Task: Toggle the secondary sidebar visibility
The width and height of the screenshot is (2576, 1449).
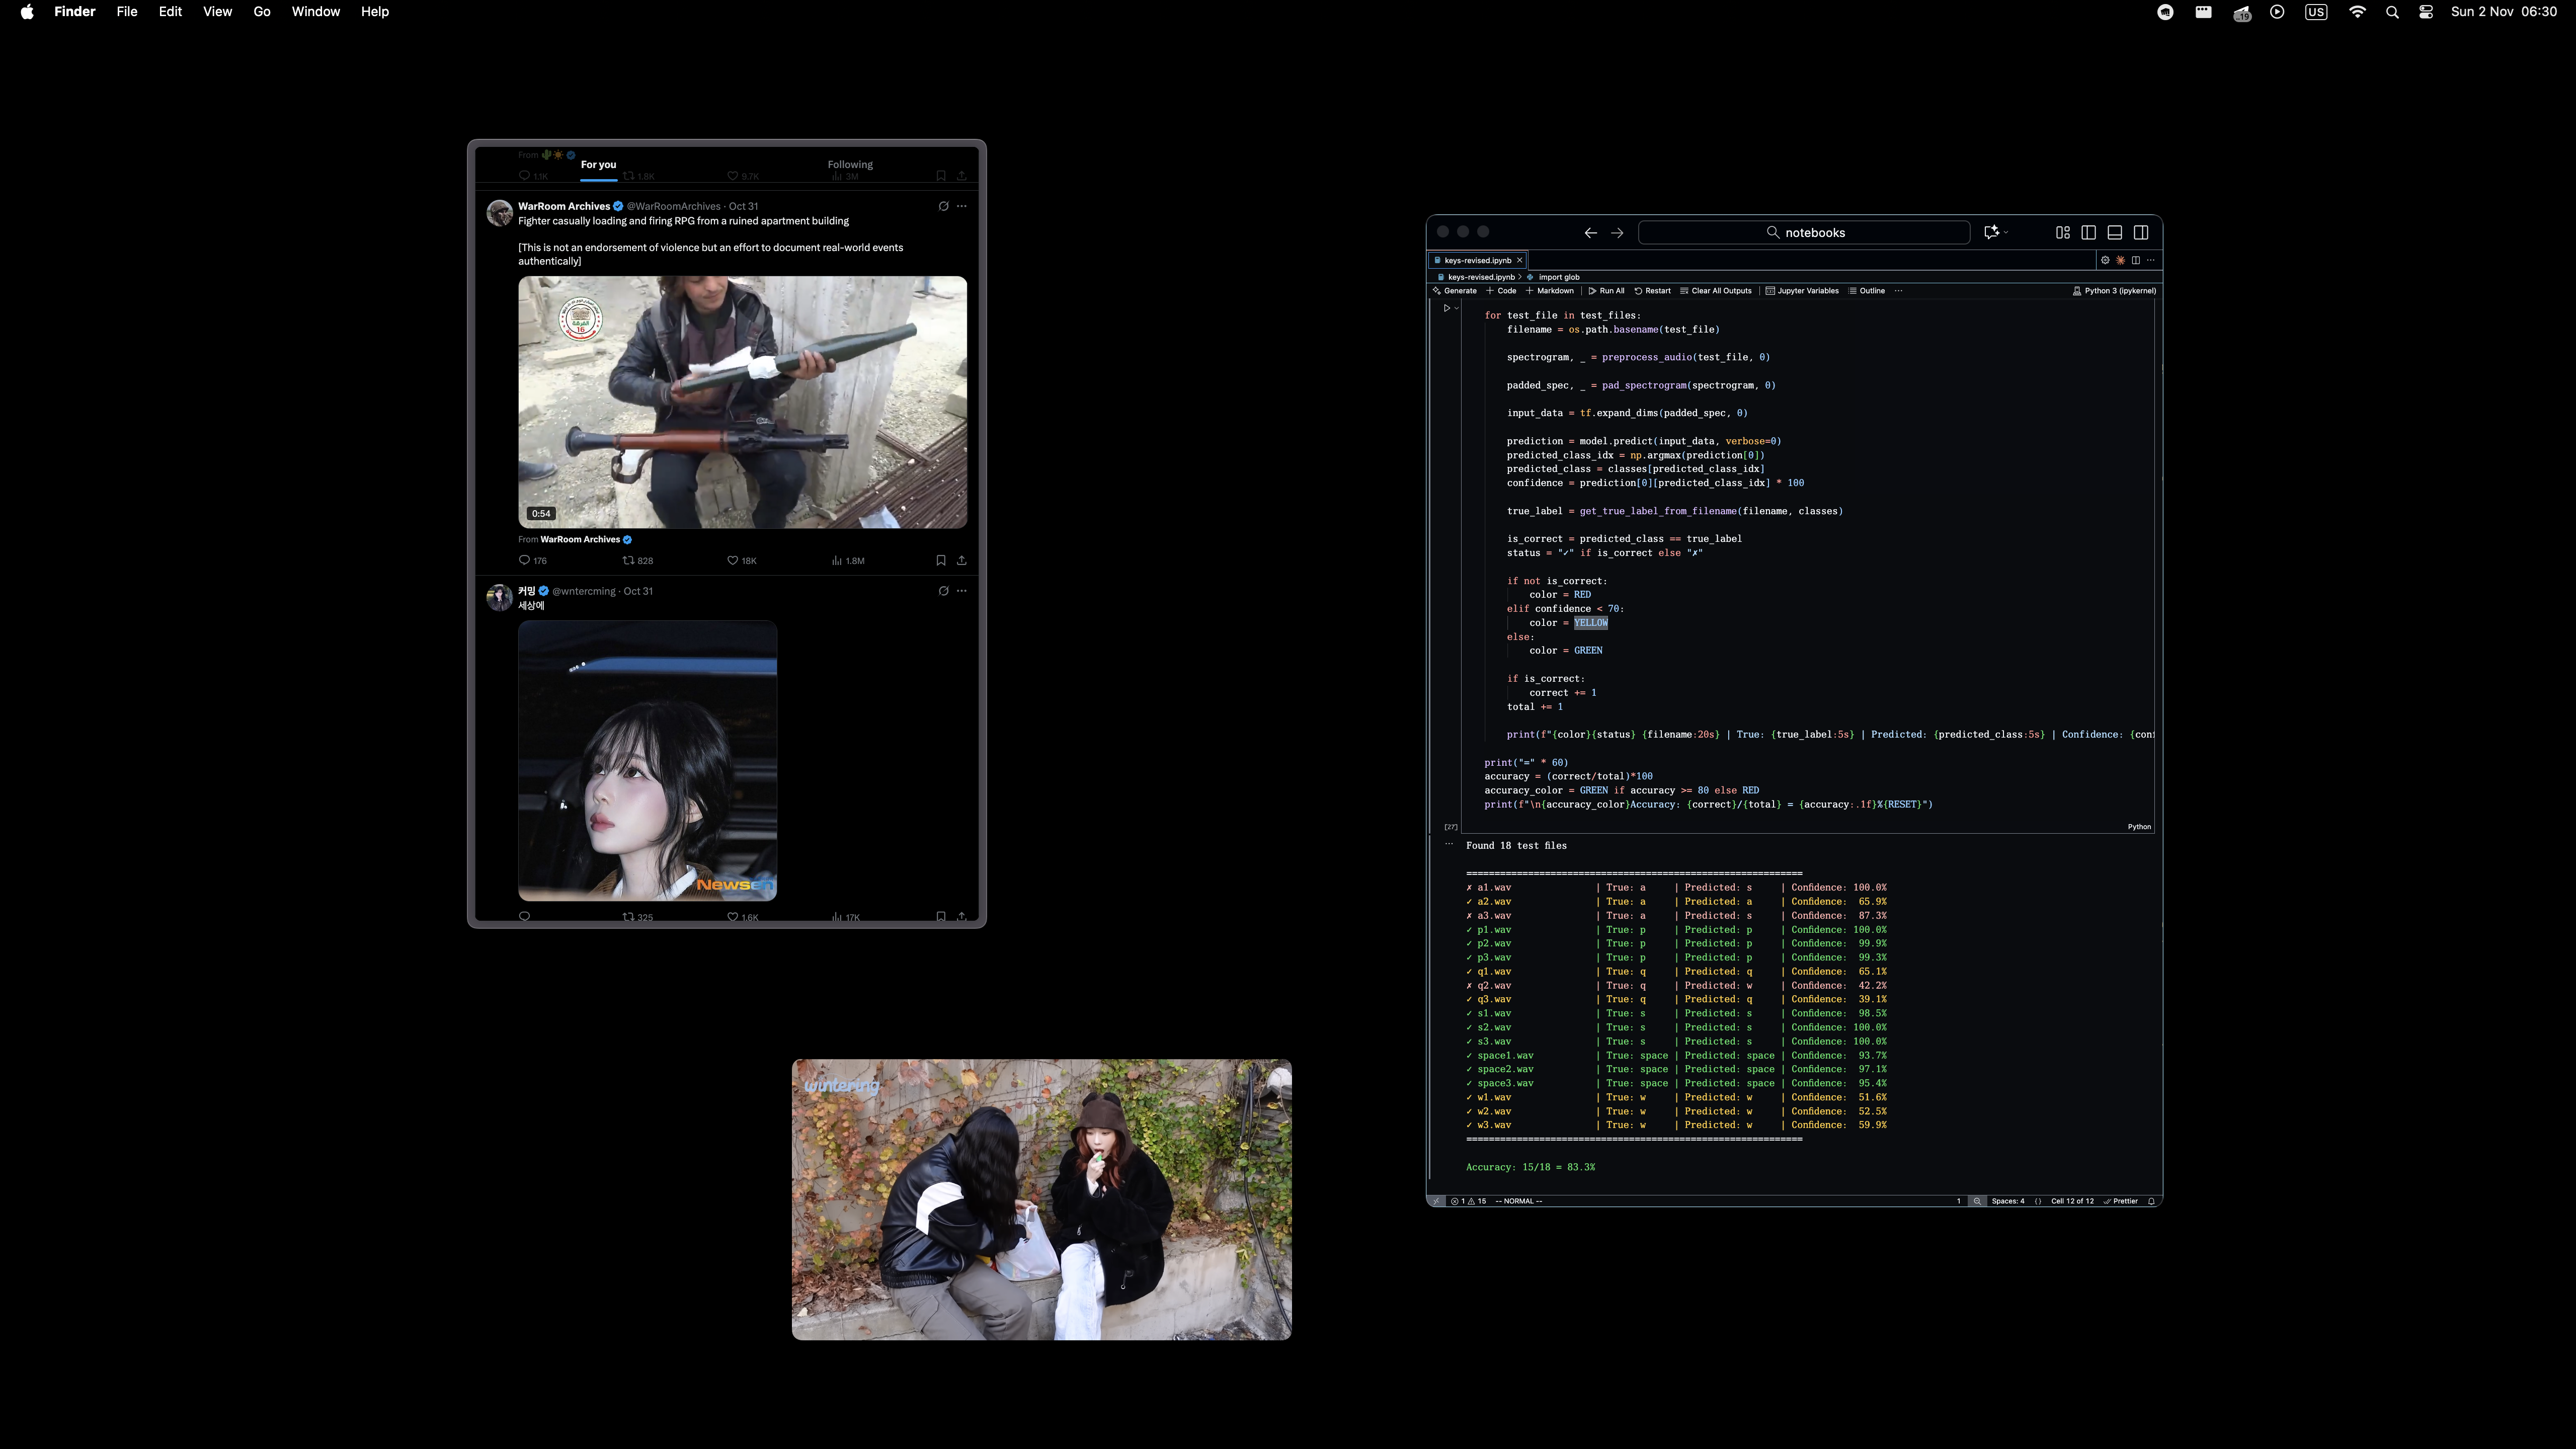Action: pos(2141,233)
